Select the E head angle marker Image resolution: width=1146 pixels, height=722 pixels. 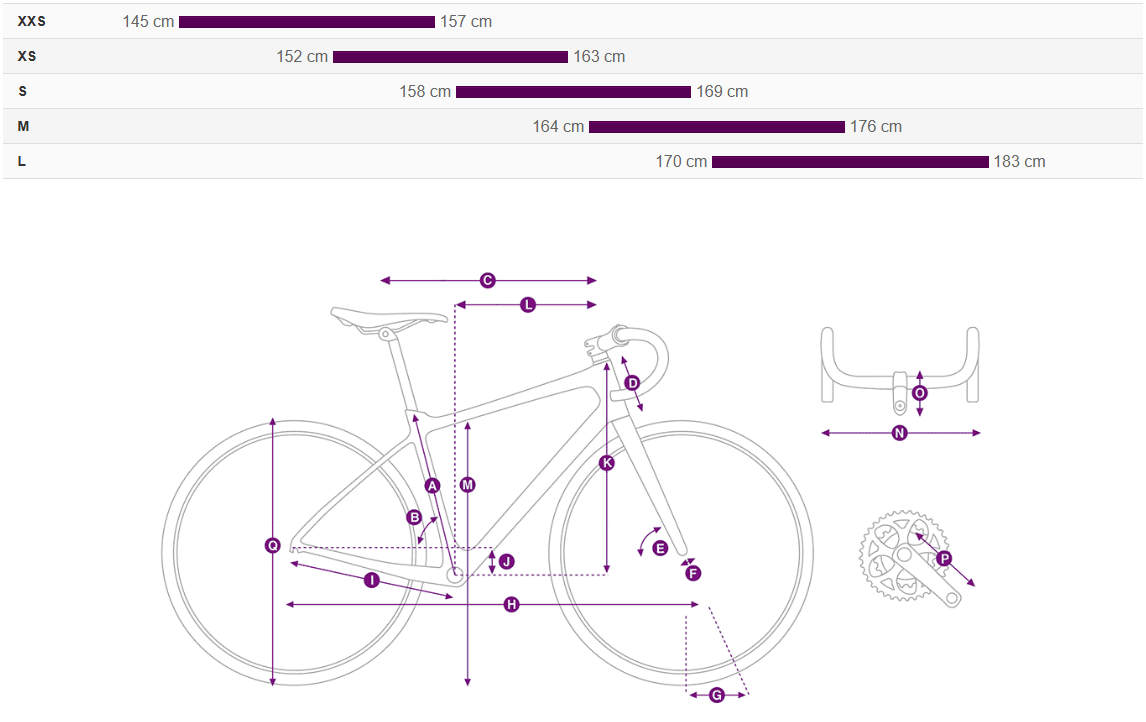pos(659,548)
